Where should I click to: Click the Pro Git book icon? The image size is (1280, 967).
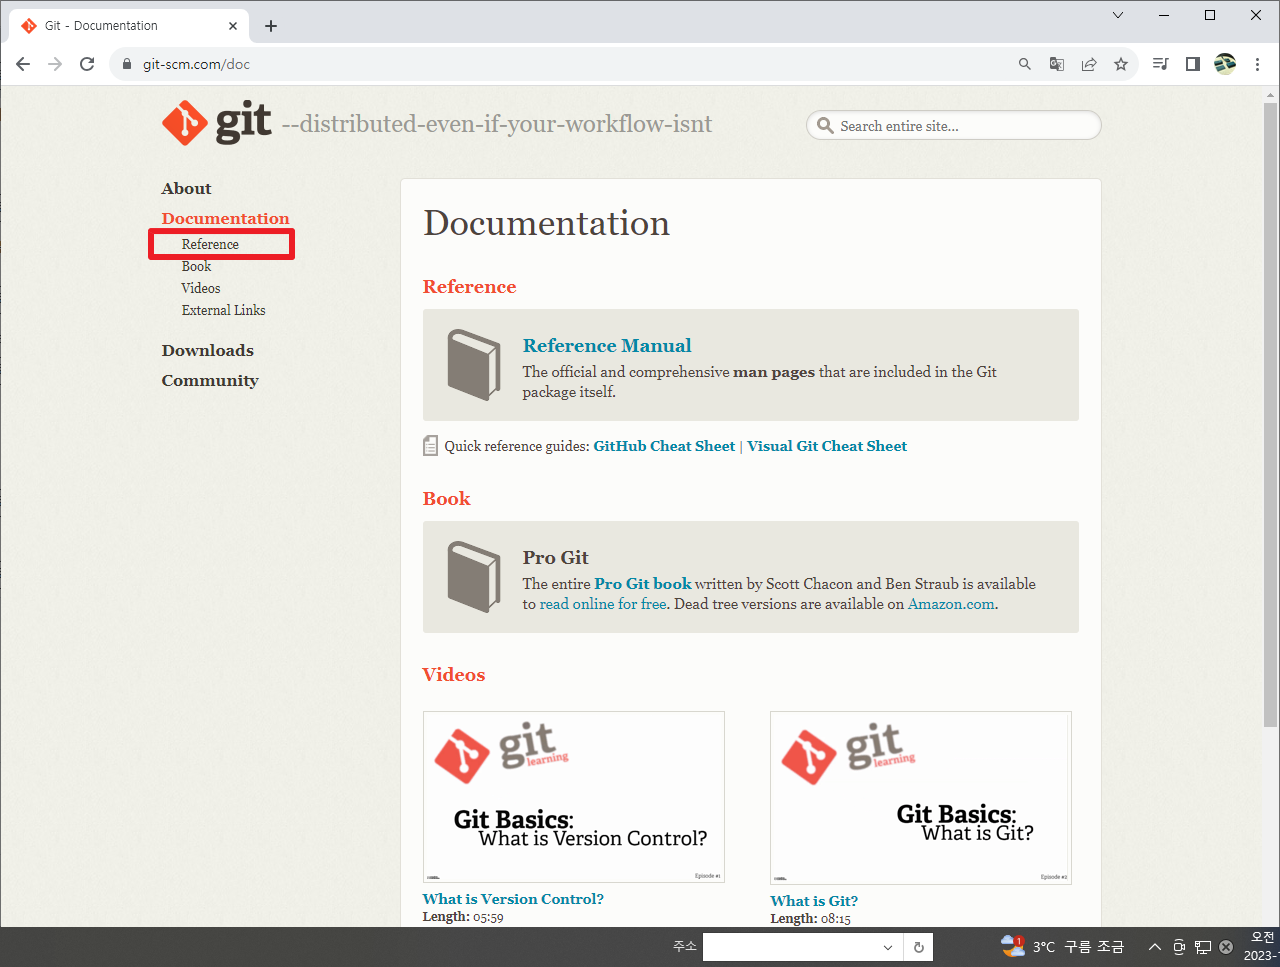coord(473,576)
